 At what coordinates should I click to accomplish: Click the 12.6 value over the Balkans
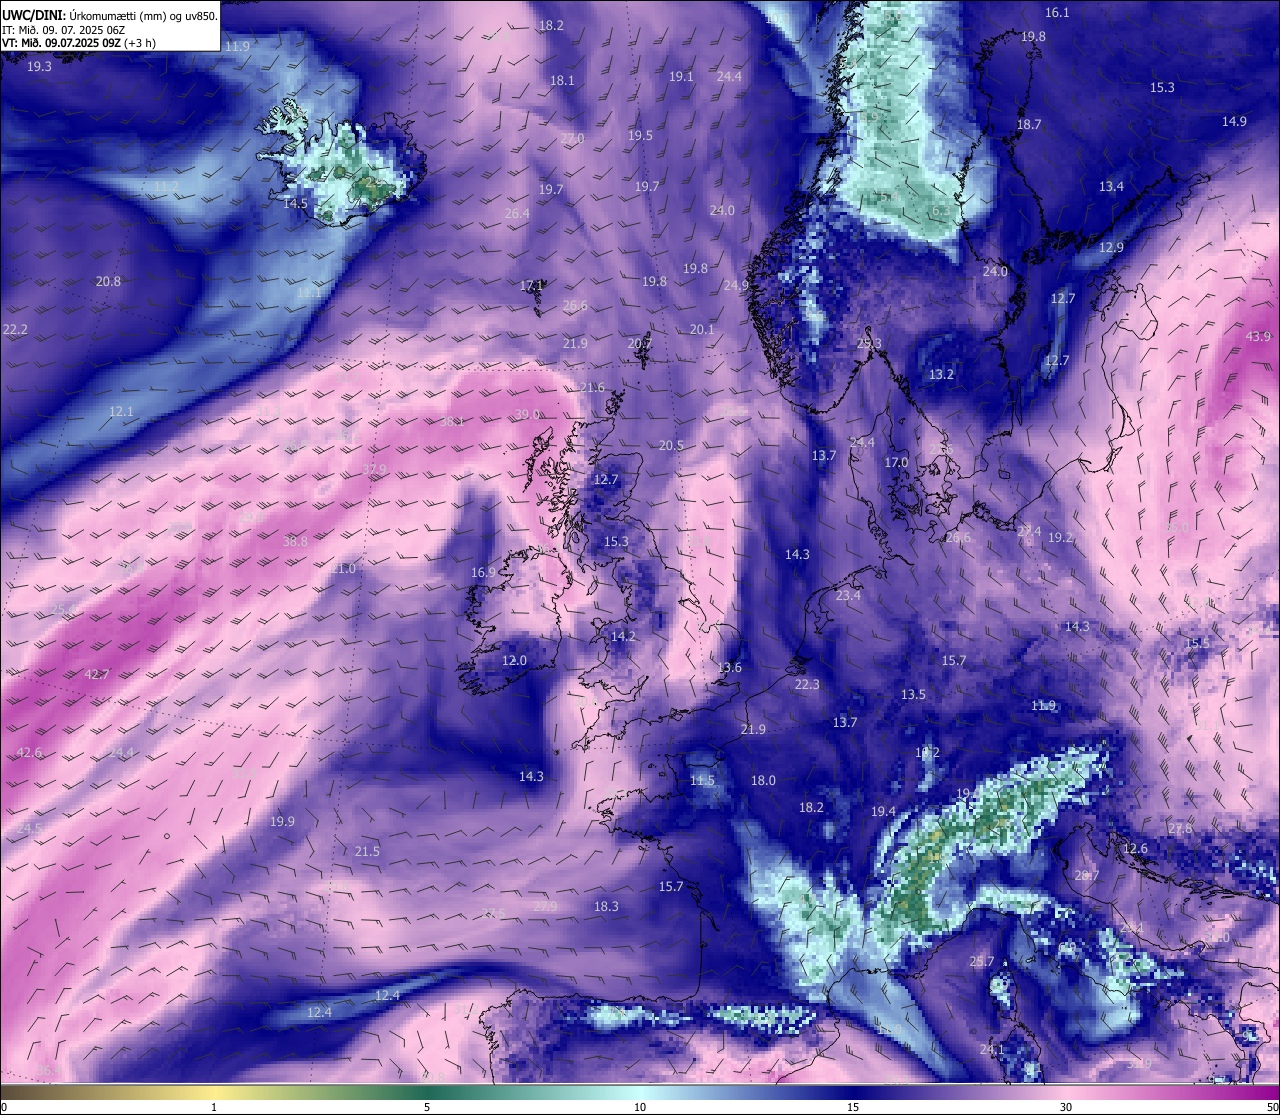point(1135,849)
